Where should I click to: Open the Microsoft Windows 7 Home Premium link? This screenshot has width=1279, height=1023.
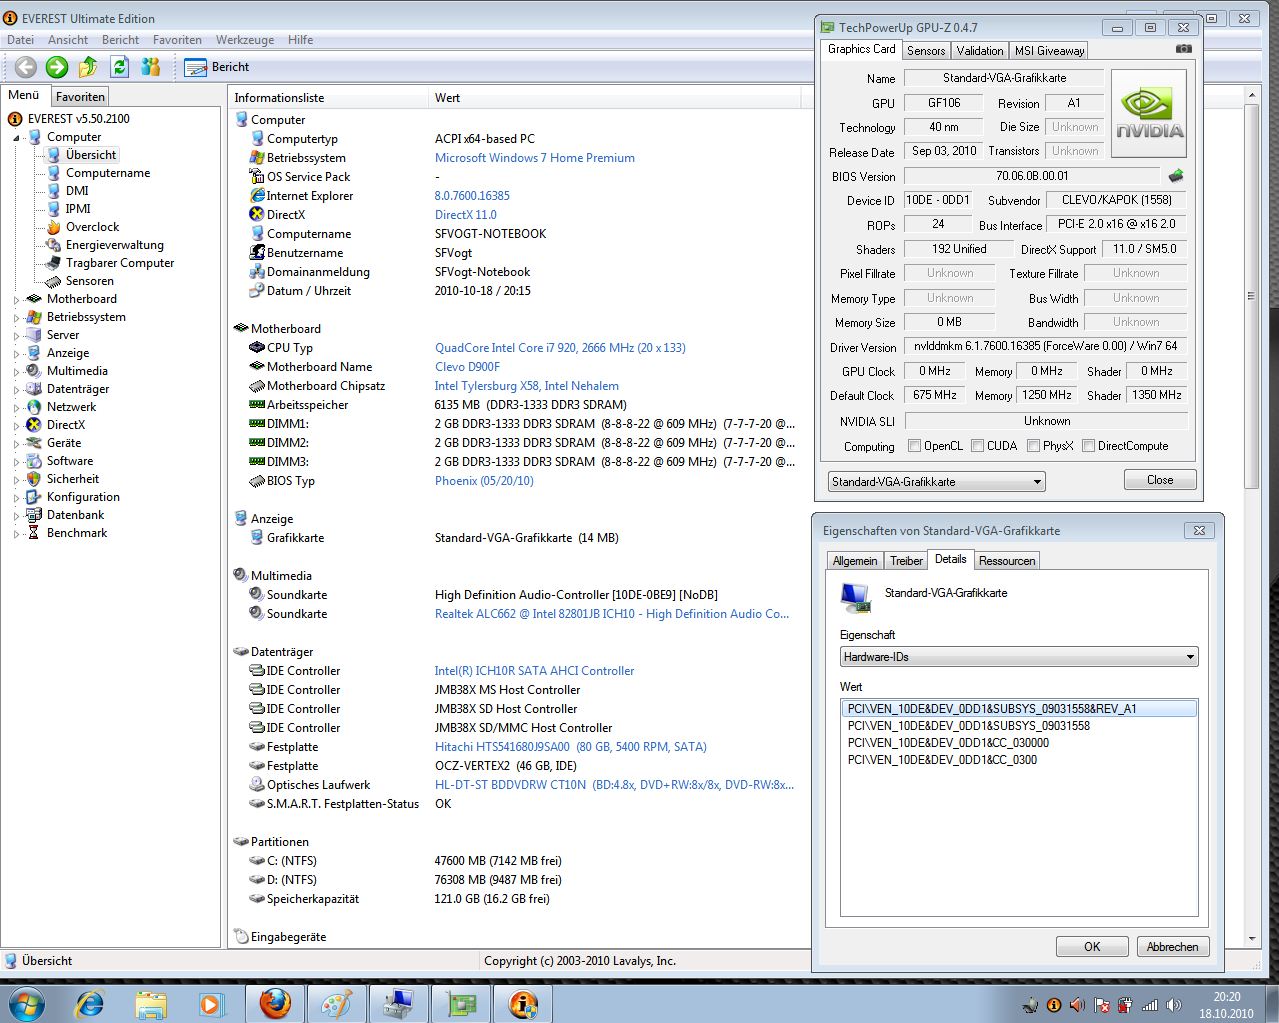coord(534,158)
